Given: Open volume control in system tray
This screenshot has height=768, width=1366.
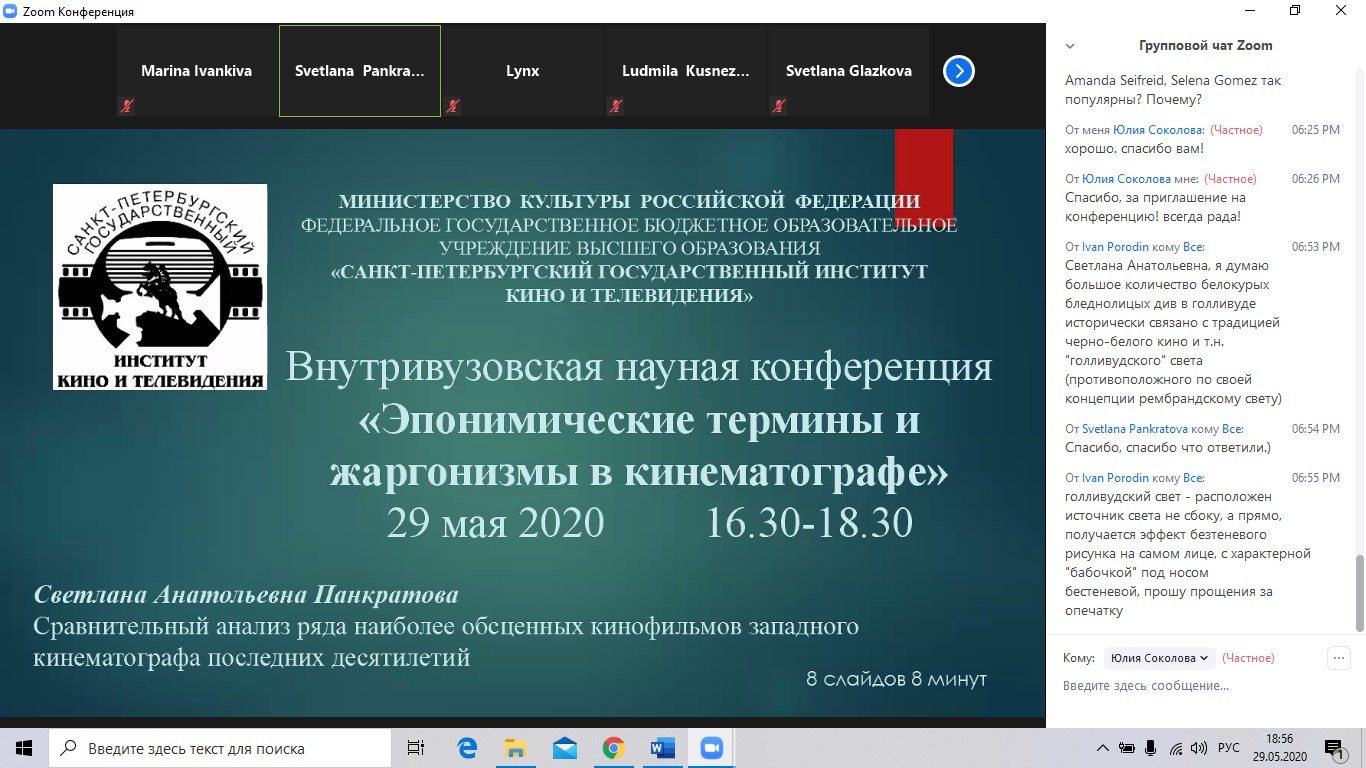Looking at the screenshot, I should tap(1200, 748).
